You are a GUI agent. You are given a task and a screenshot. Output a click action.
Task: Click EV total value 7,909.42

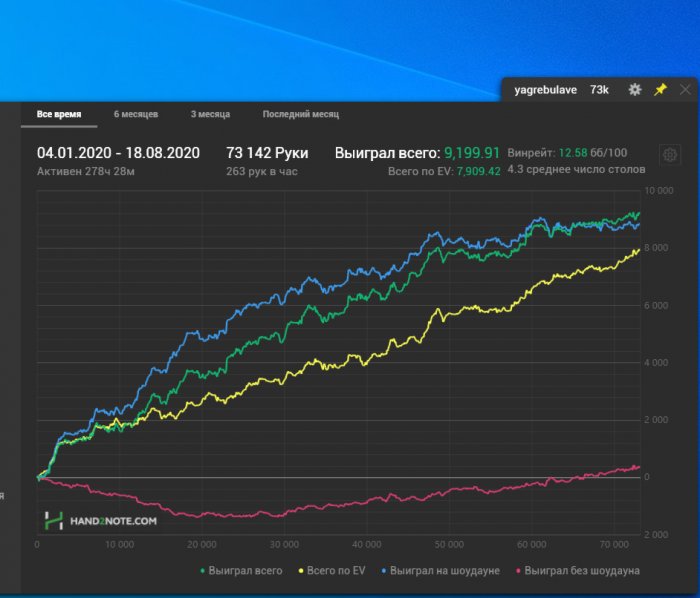[x=478, y=171]
